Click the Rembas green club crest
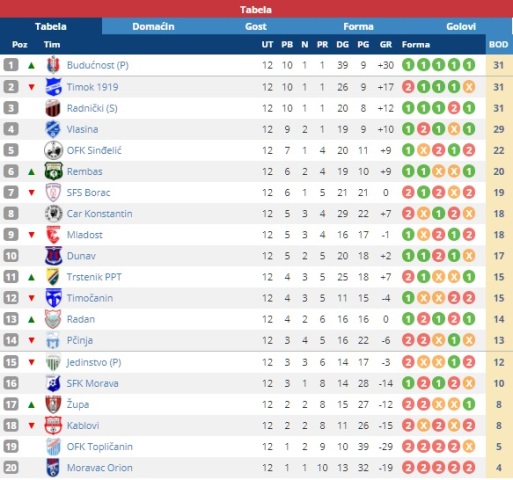Image resolution: width=513 pixels, height=480 pixels. [x=53, y=171]
